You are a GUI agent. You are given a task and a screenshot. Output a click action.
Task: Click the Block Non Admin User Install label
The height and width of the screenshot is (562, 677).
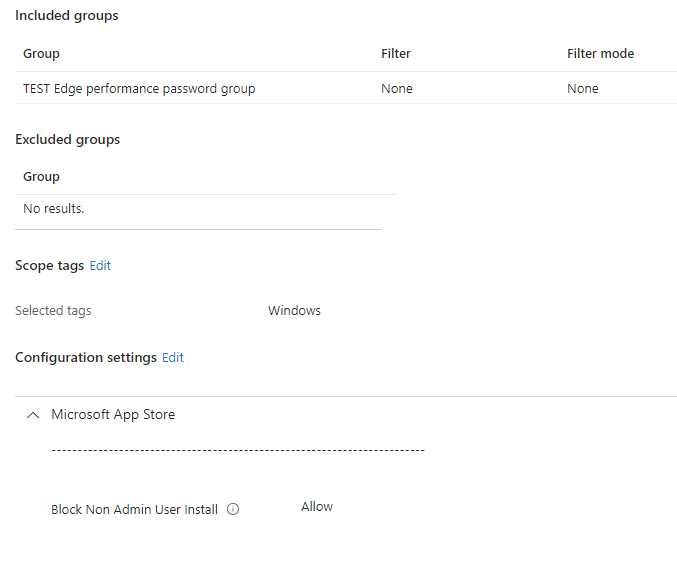pos(134,510)
